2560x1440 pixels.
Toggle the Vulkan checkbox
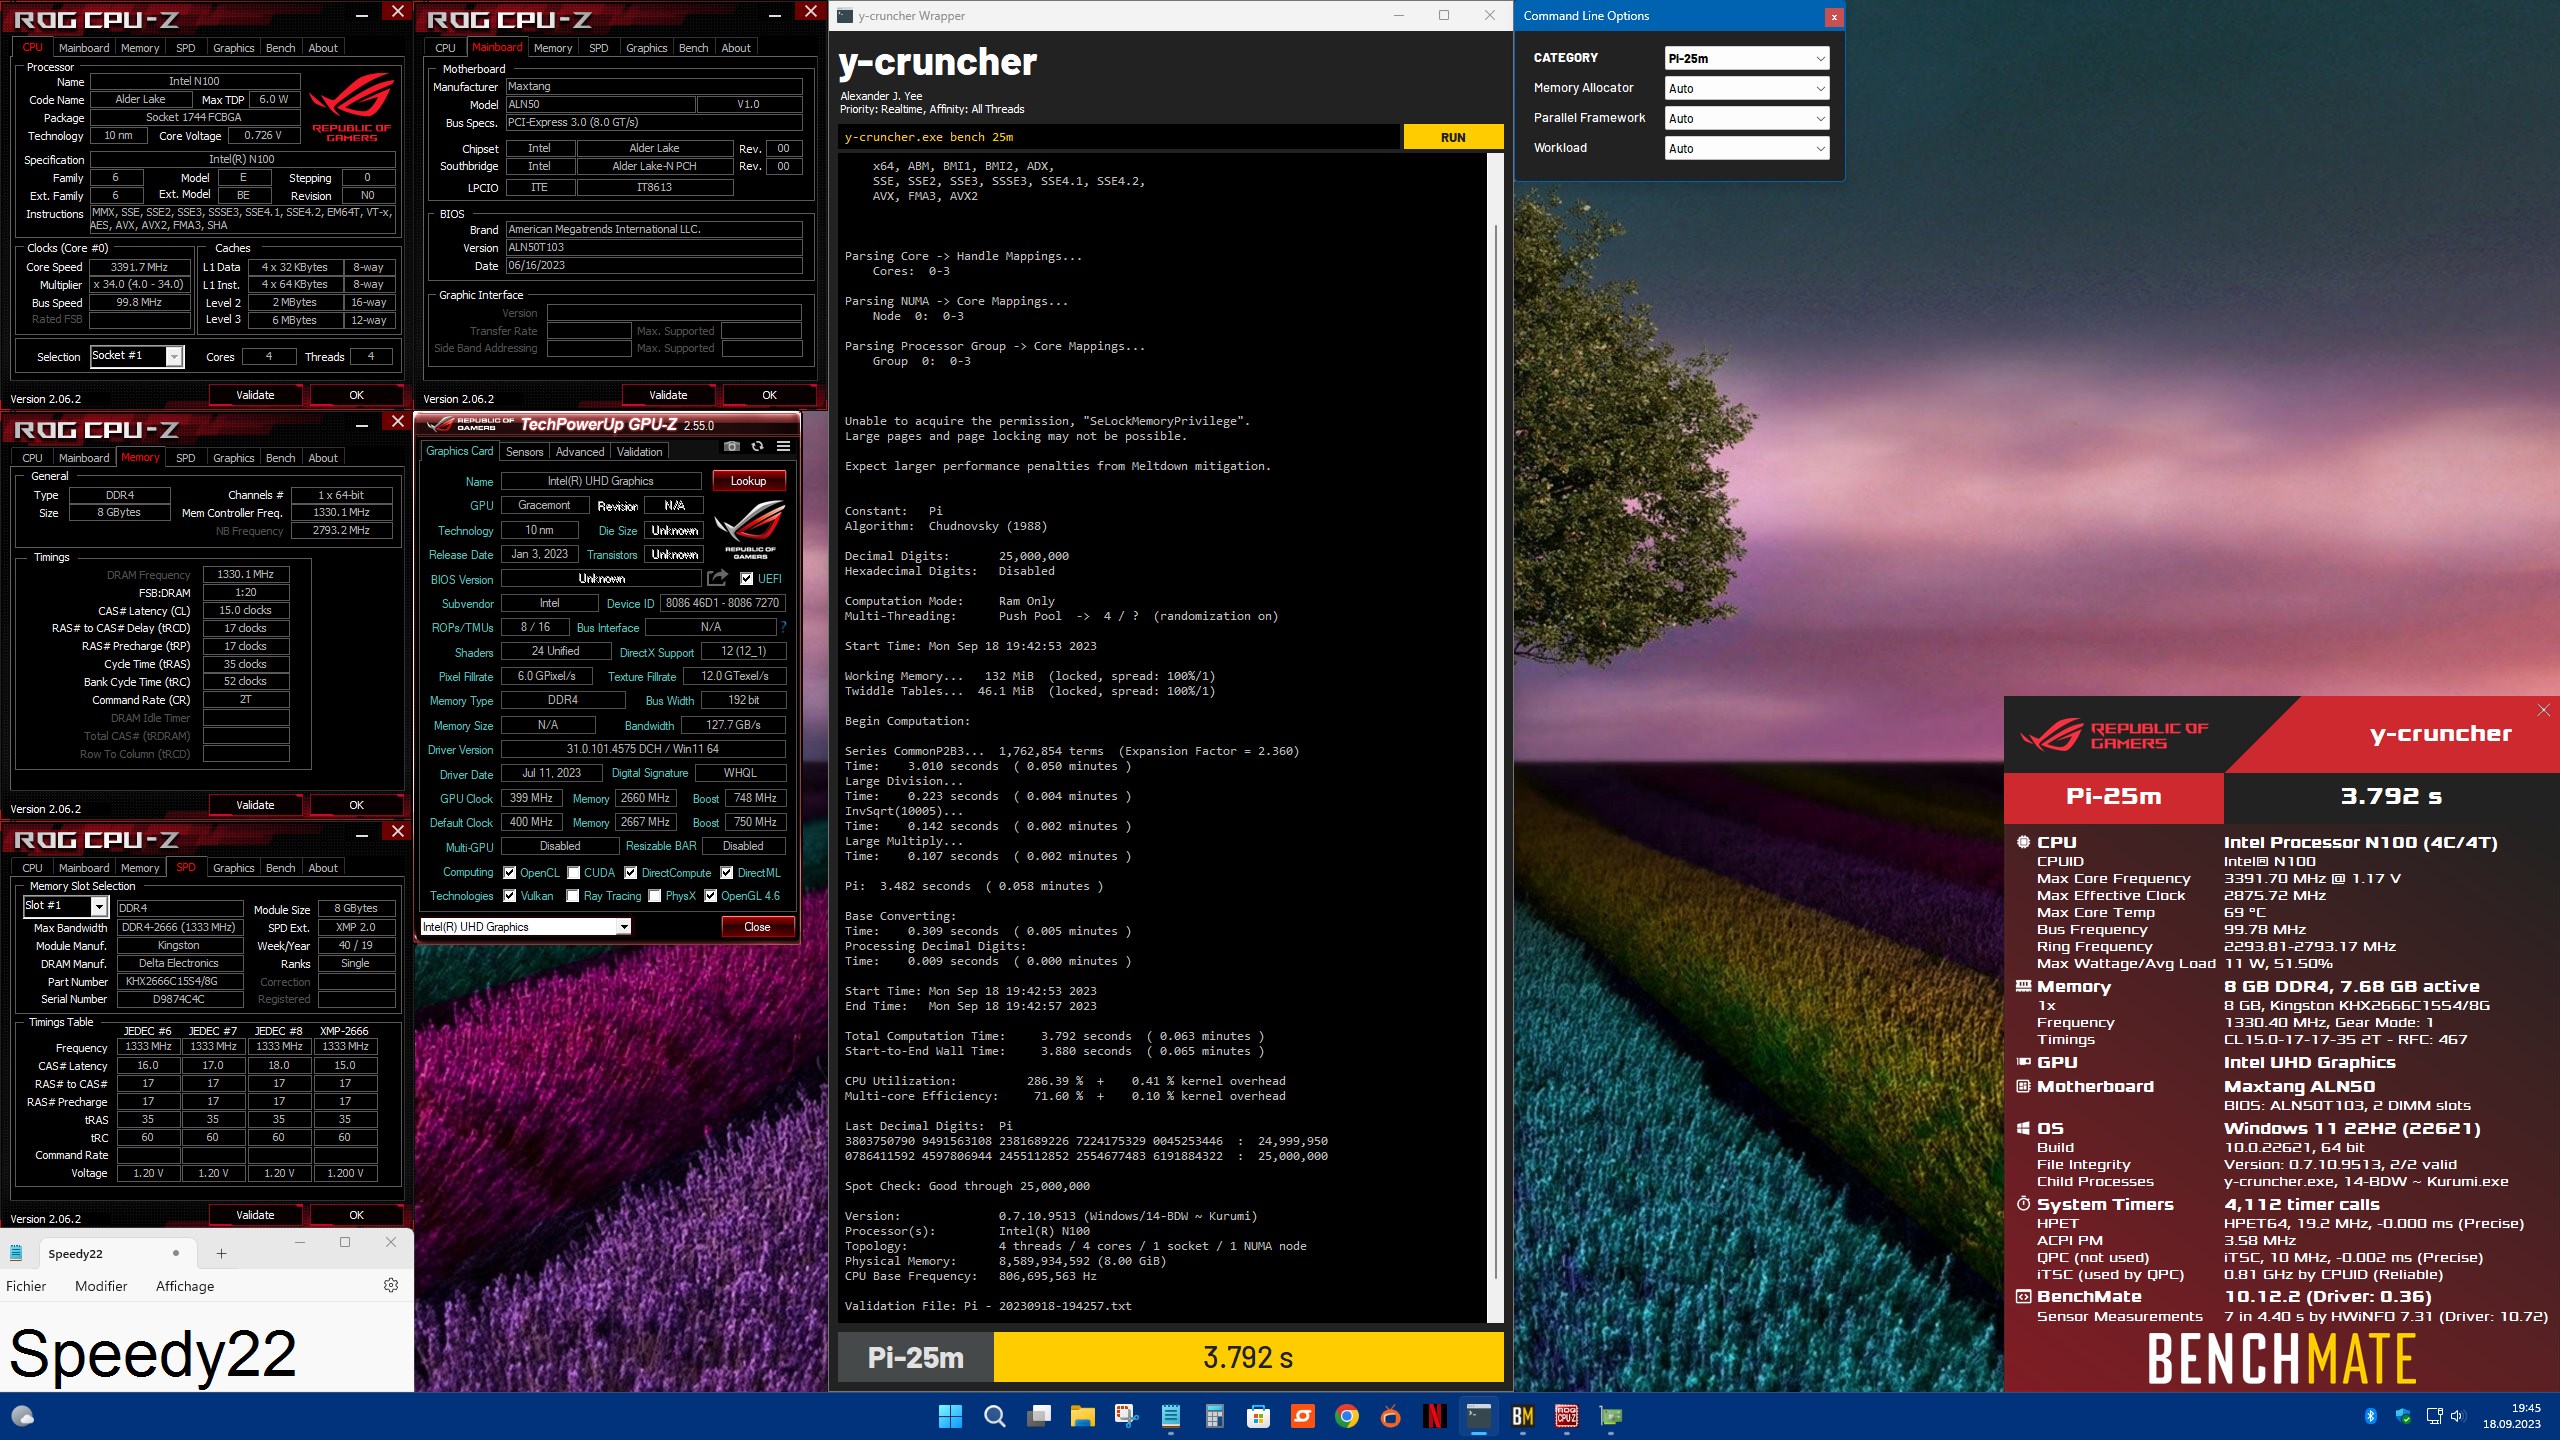[510, 896]
